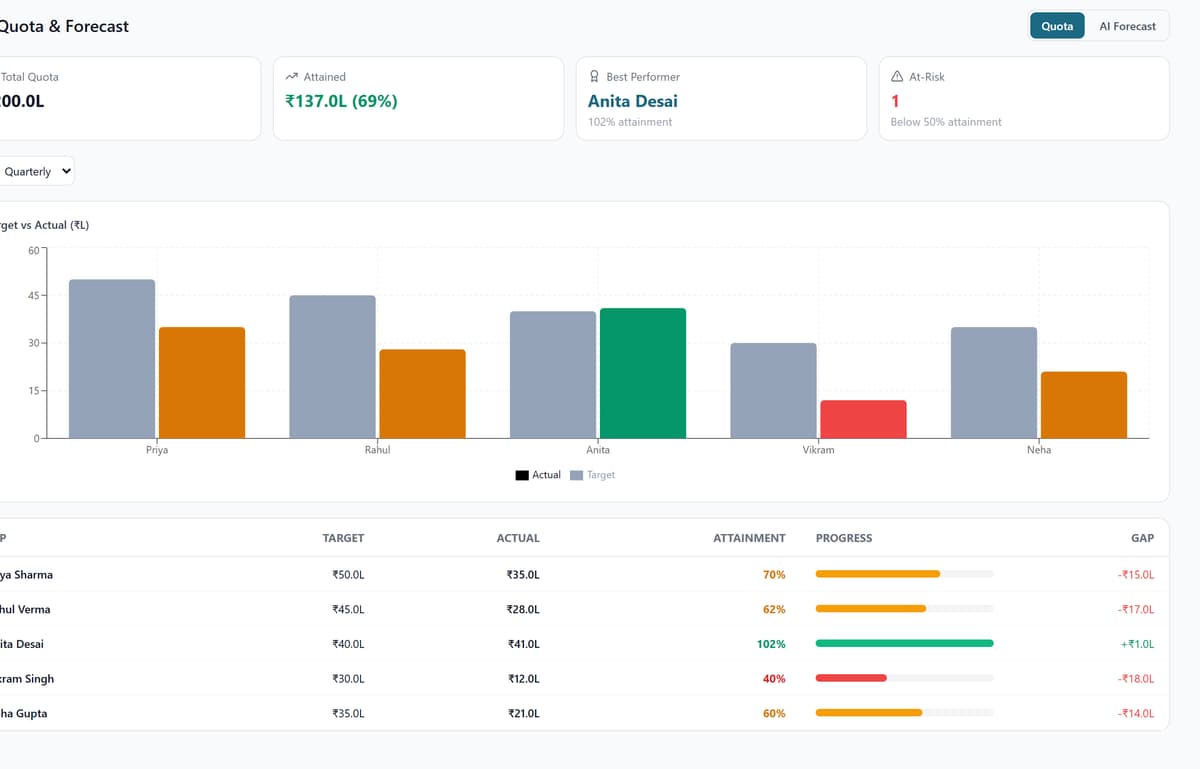Click Anita's gray target bar
Viewport: 1200px width, 769px height.
[x=553, y=375]
